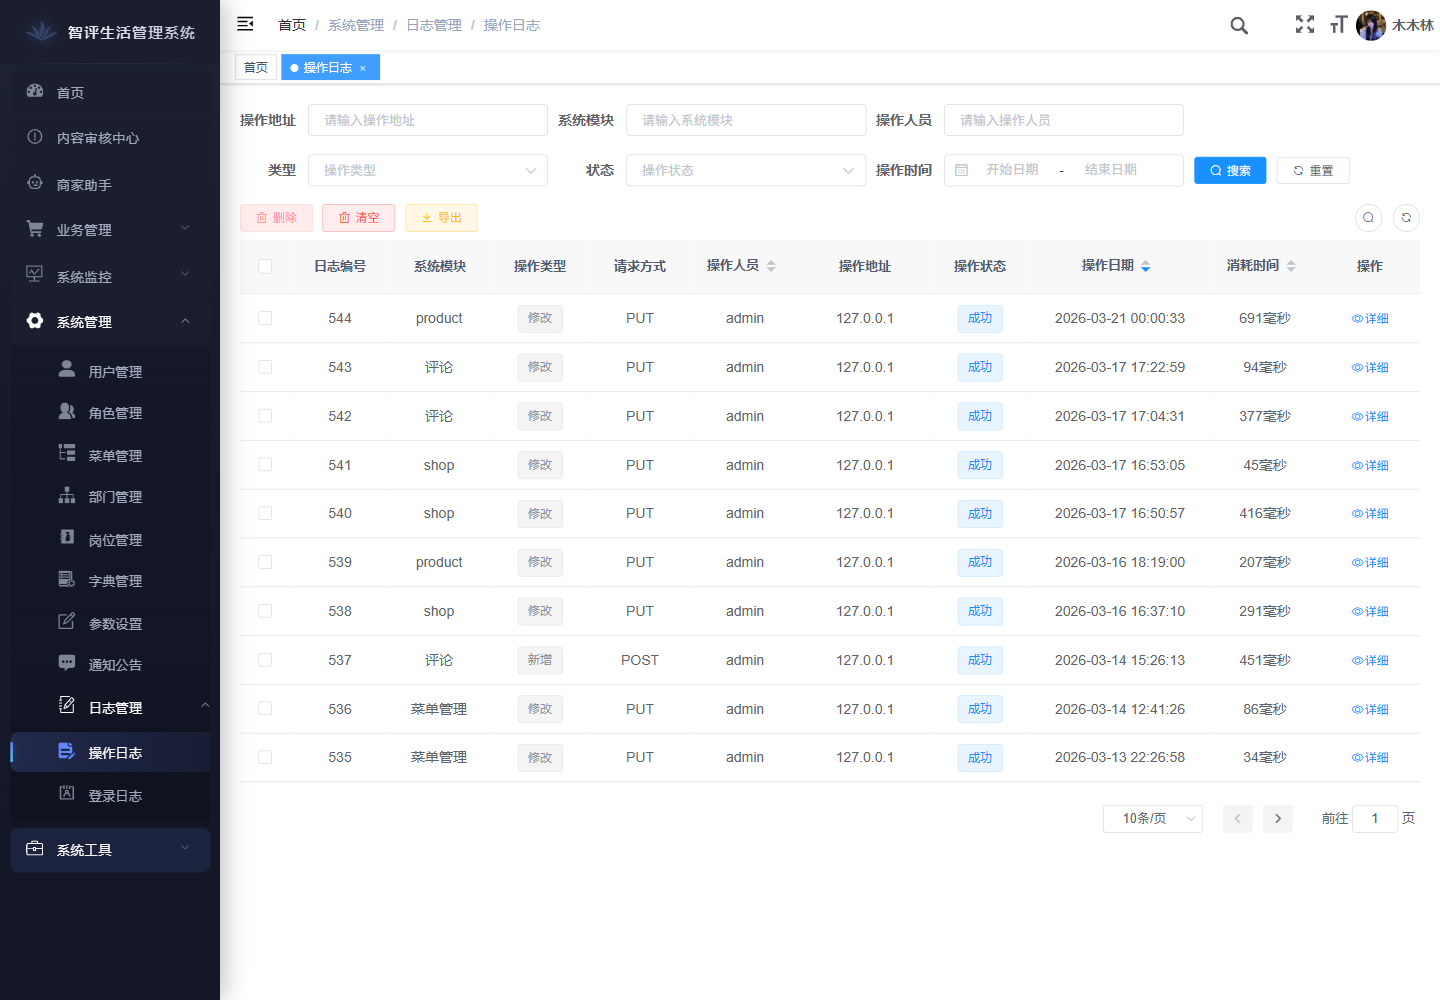1440x1000 pixels.
Task: Open the 操作类型 dropdown
Action: (x=428, y=170)
